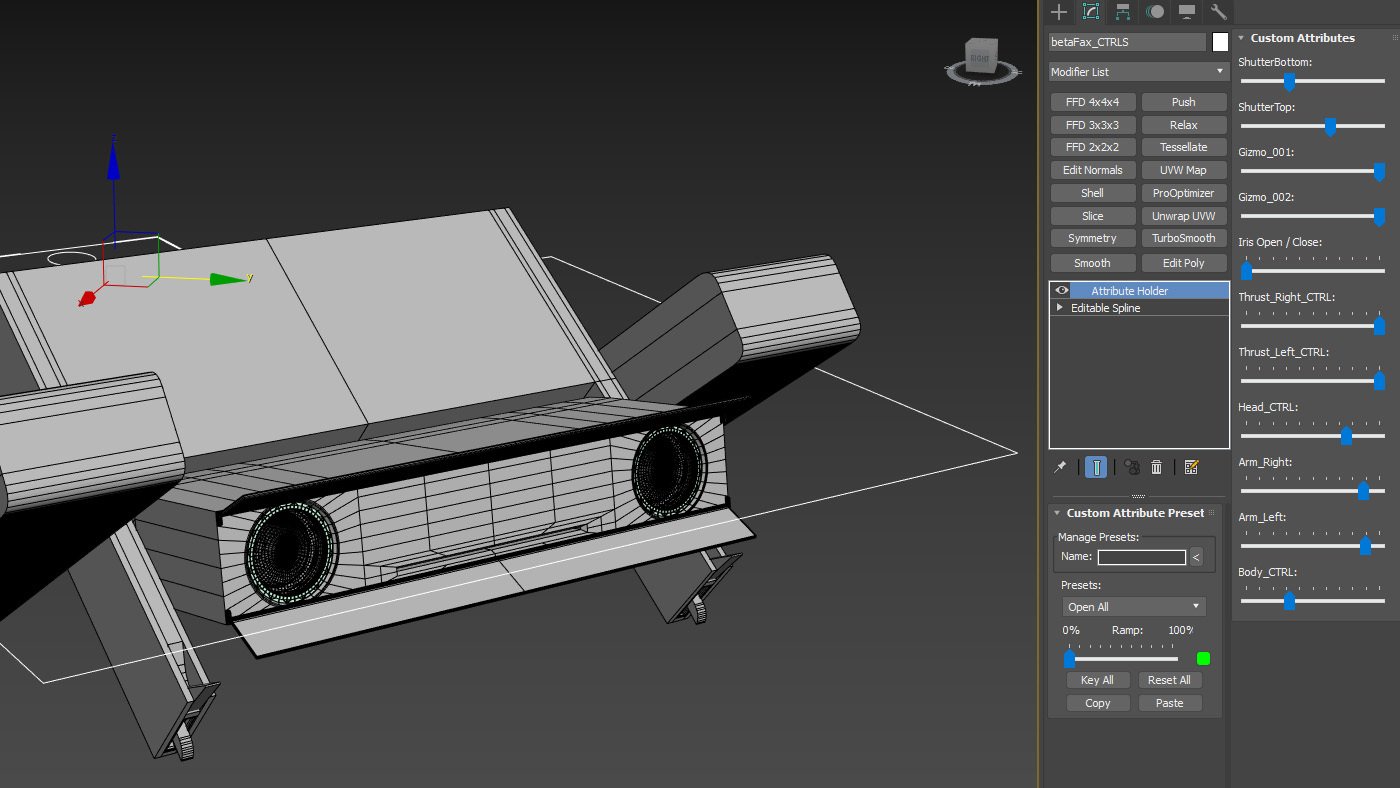Toggle Attribute Holder eye visibility
Image resolution: width=1400 pixels, height=788 pixels.
tap(1062, 290)
